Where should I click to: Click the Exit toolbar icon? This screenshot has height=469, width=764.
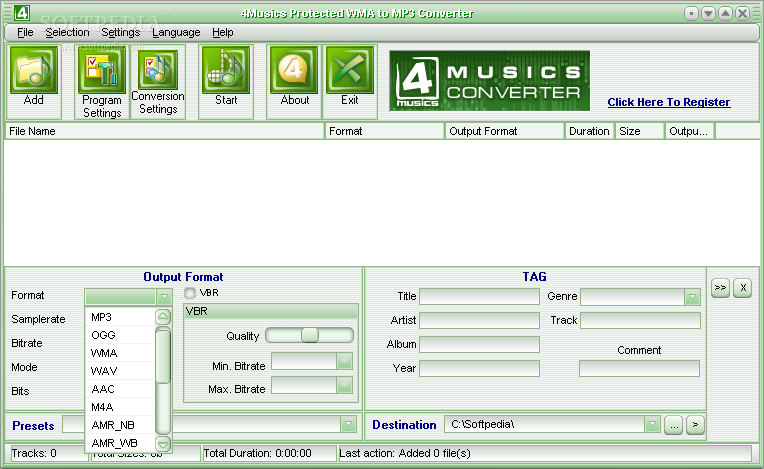pos(349,70)
